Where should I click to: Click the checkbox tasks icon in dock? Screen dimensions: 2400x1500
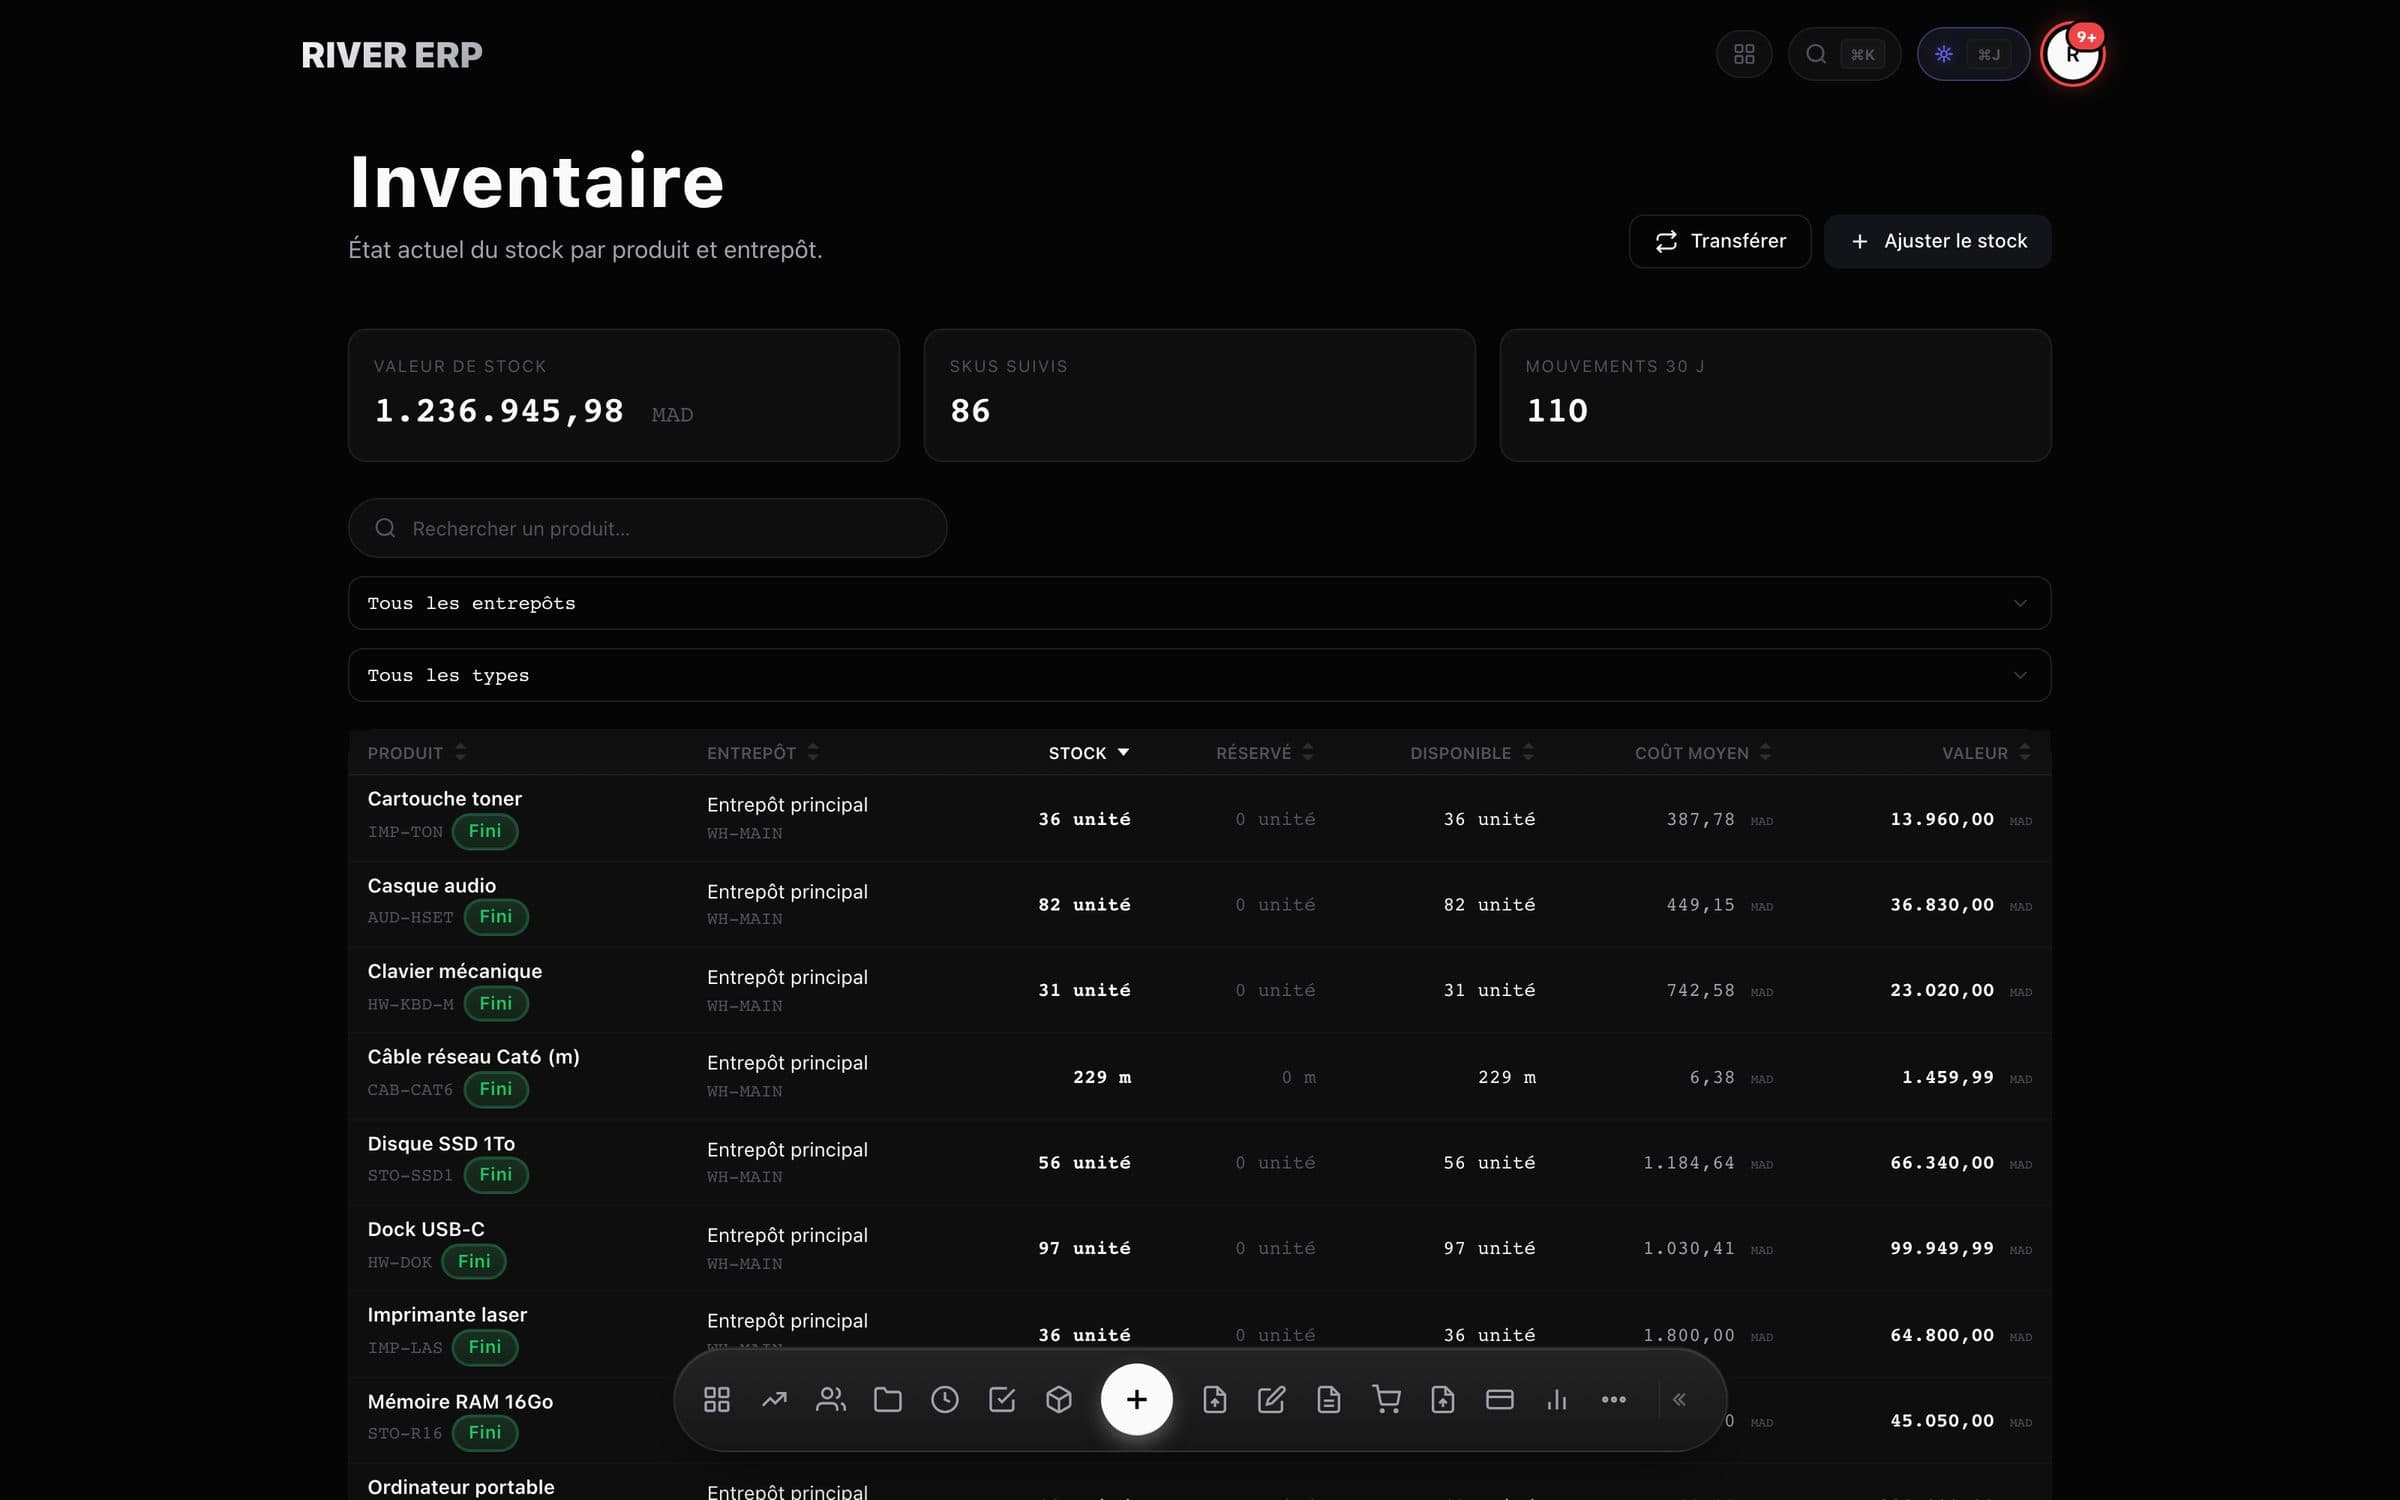tap(1001, 1399)
